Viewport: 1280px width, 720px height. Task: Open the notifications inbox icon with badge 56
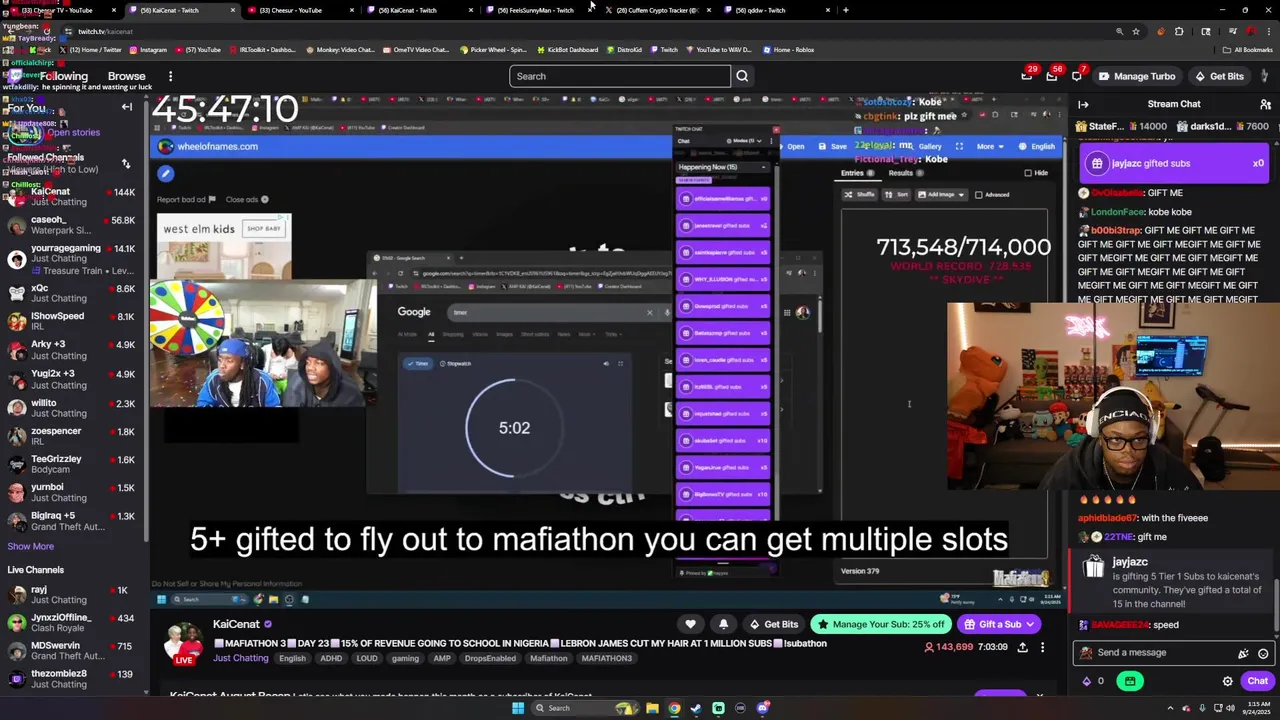pos(1052,76)
